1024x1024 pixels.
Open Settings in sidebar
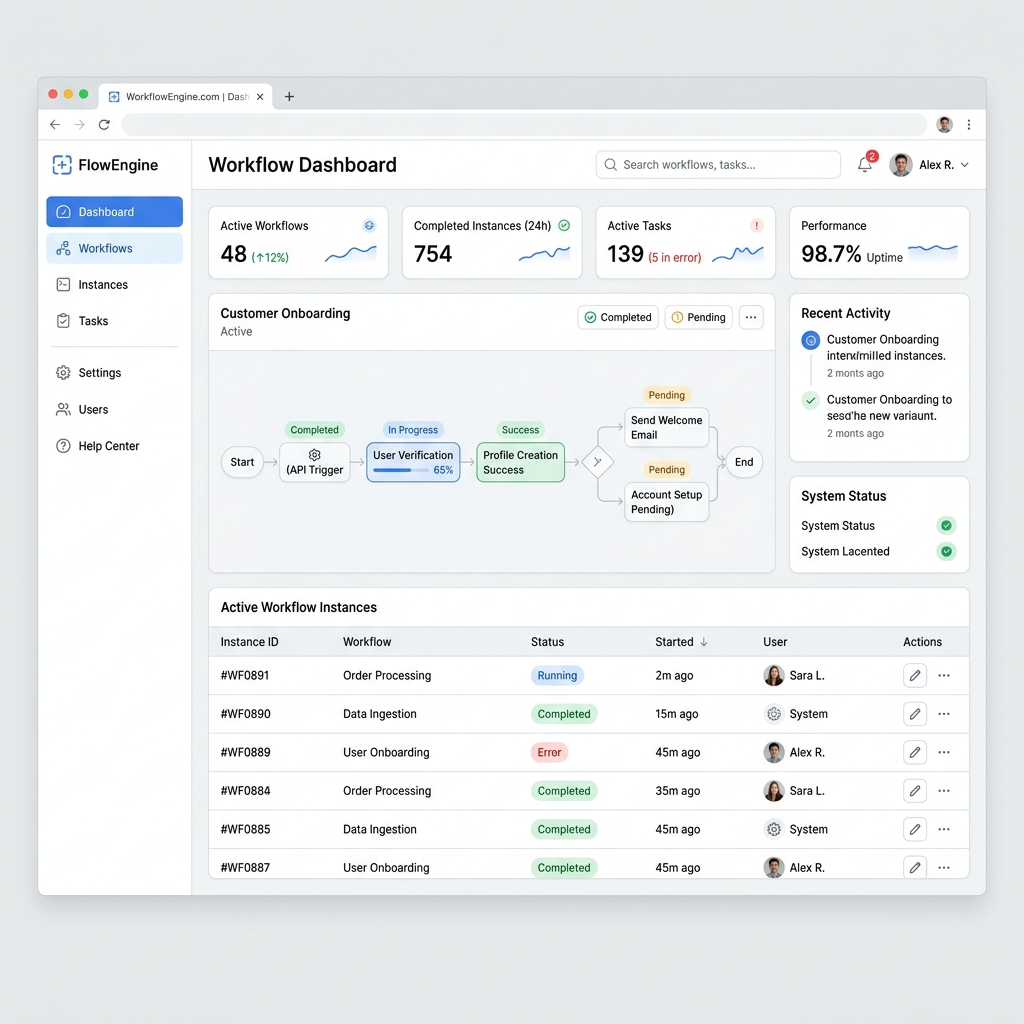(114, 373)
